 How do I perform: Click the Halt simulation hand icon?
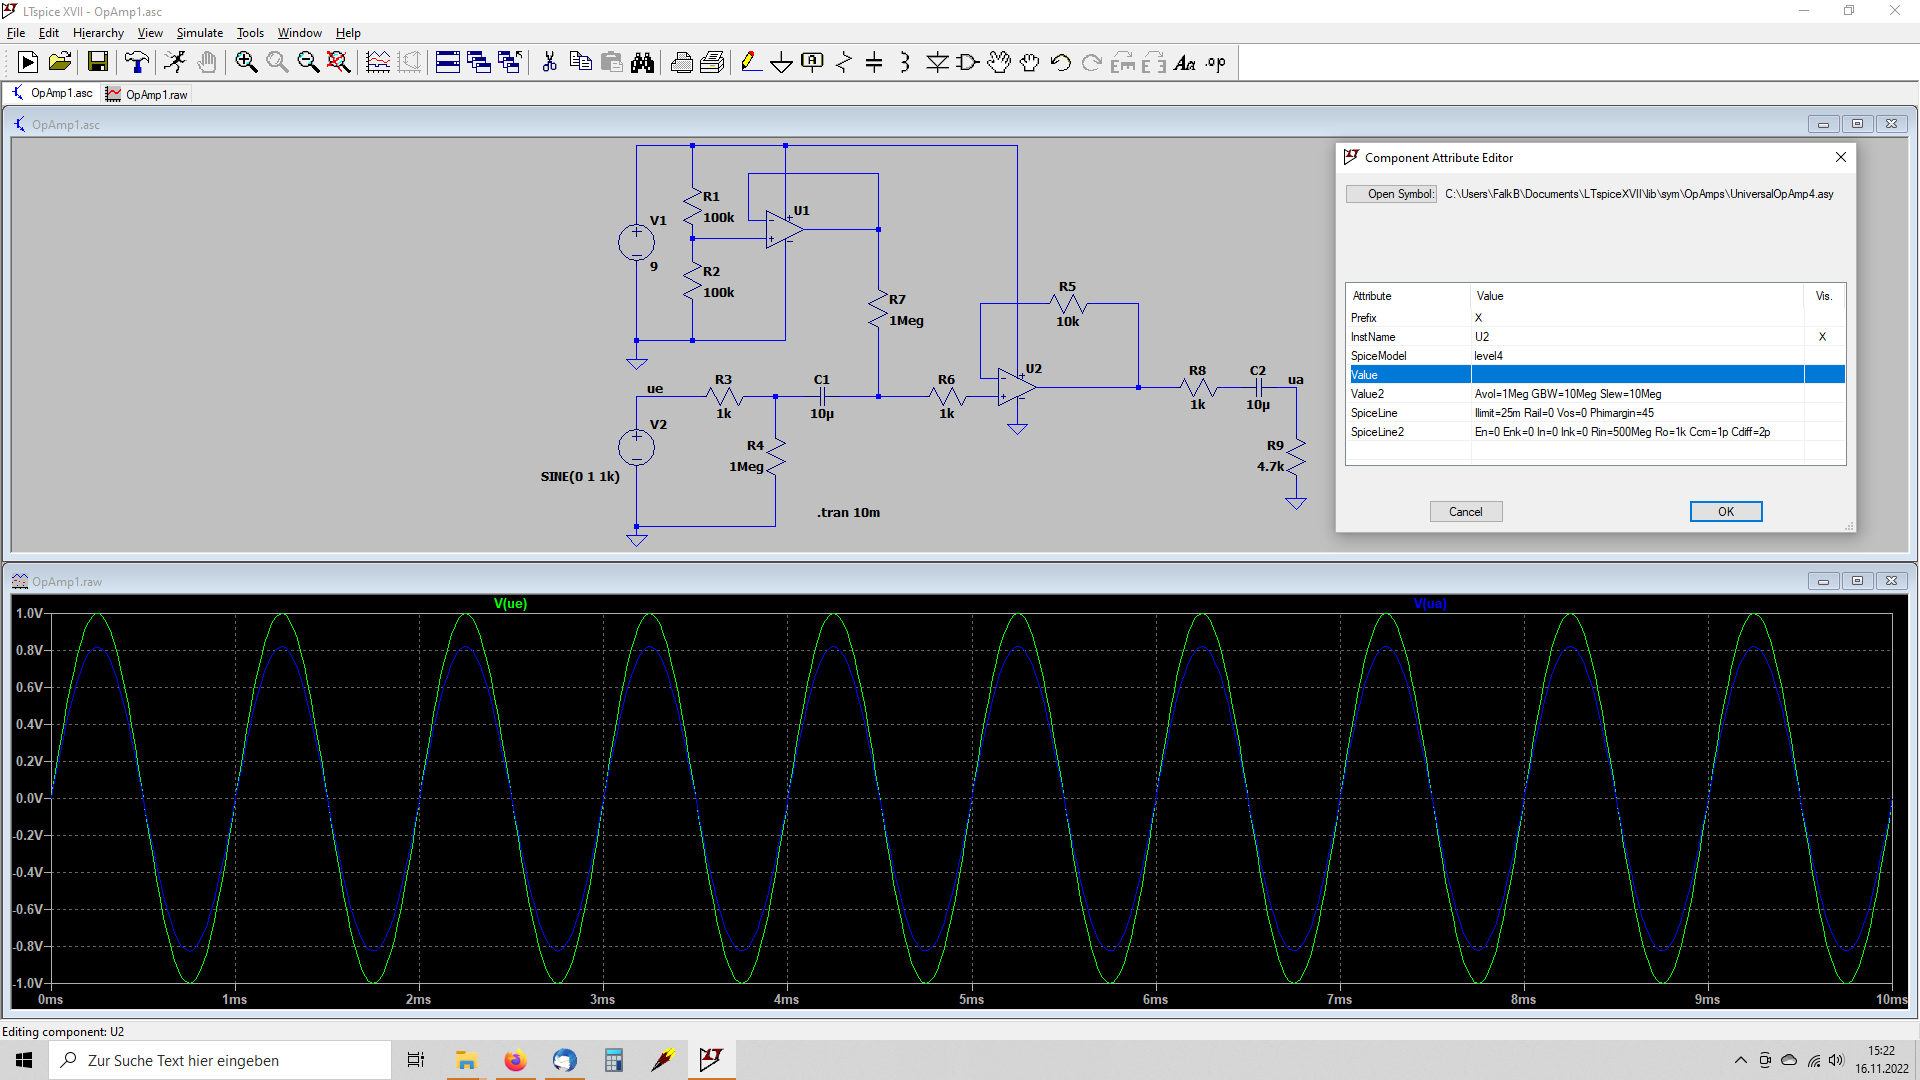coord(207,63)
